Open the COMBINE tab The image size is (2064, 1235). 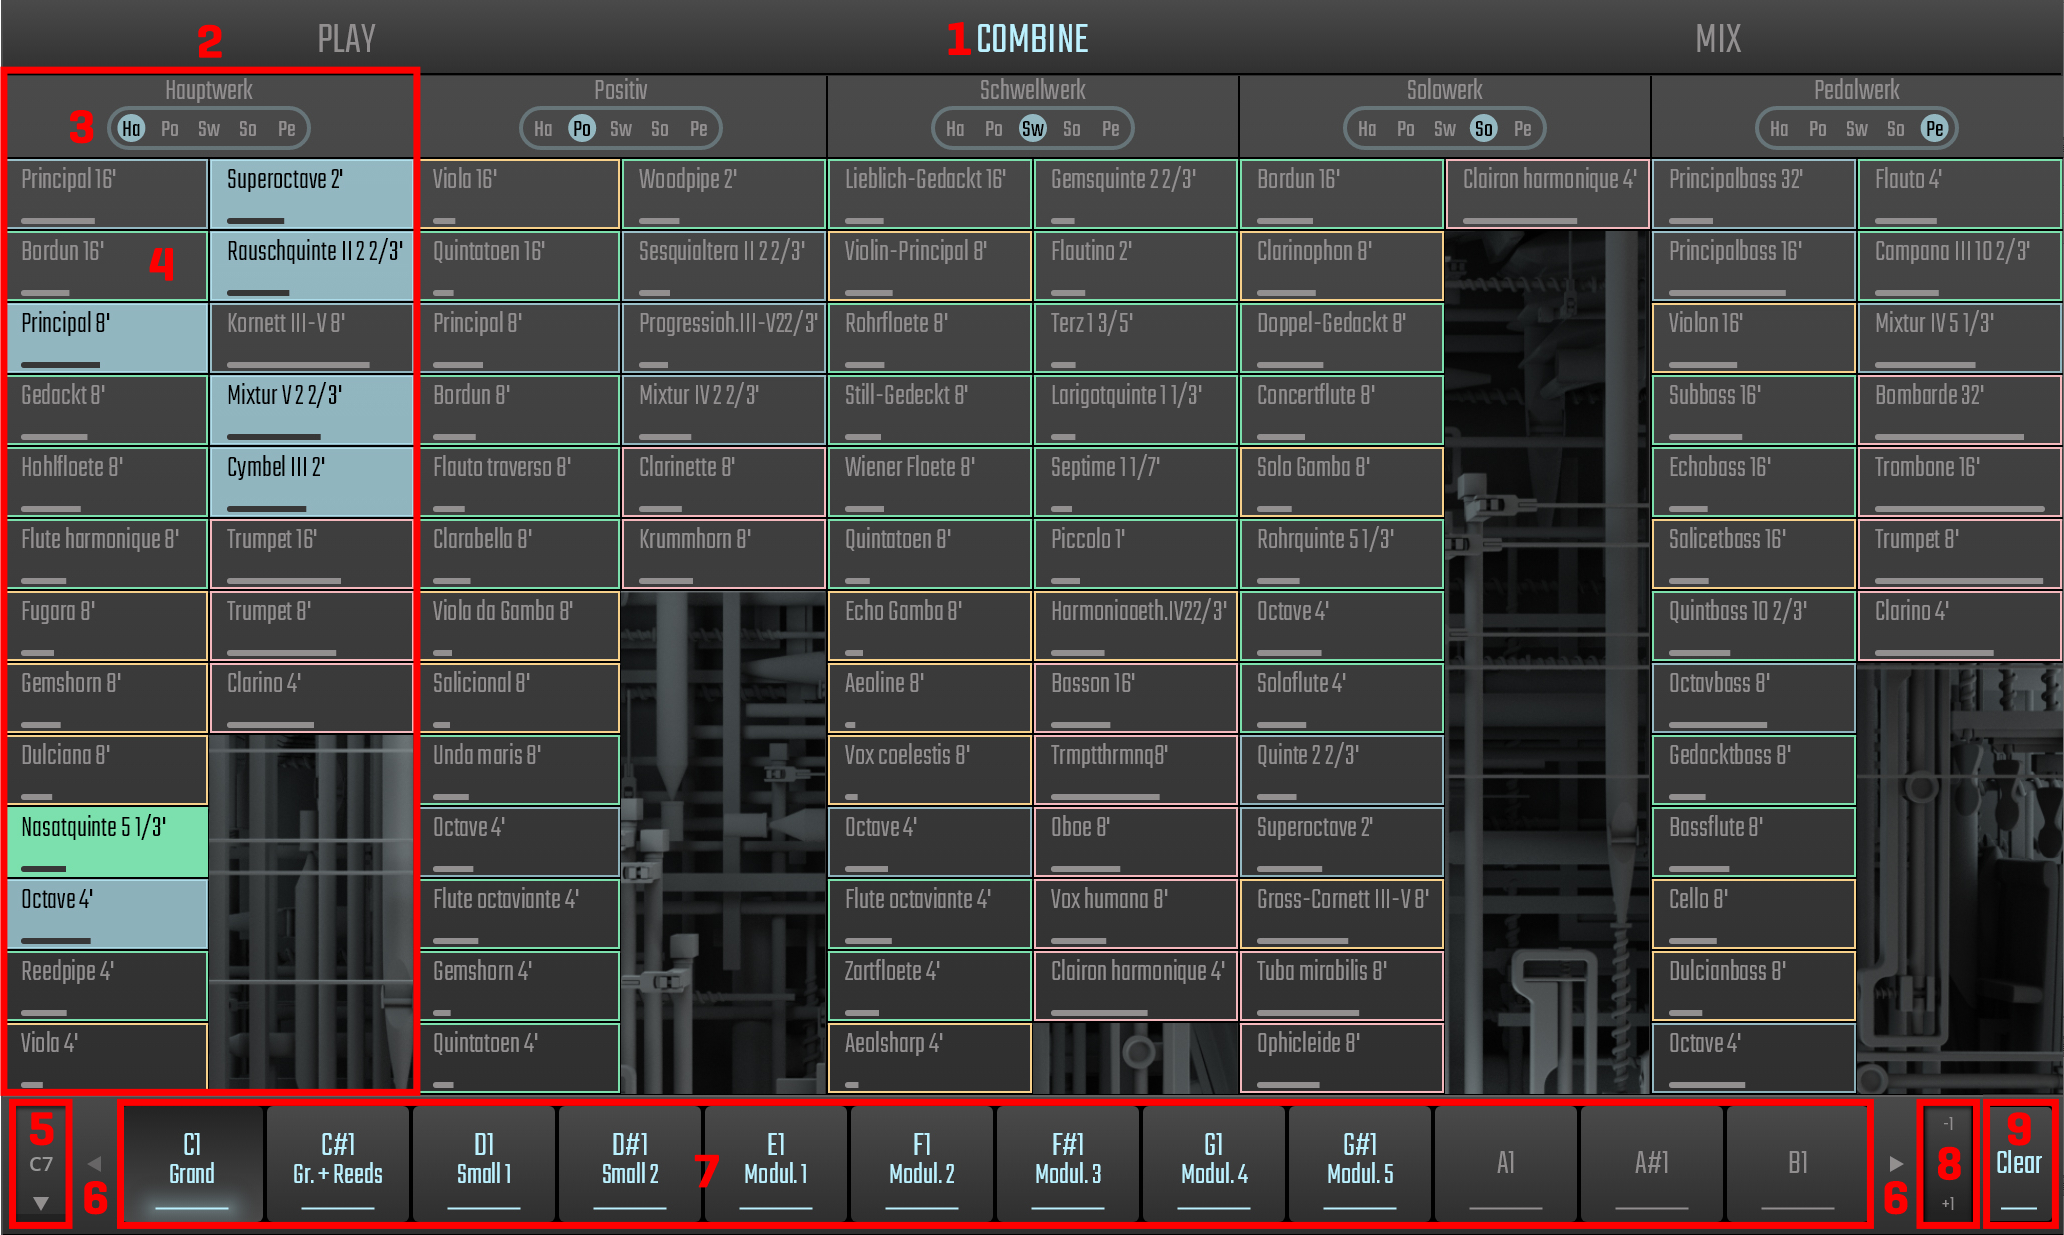click(1031, 39)
